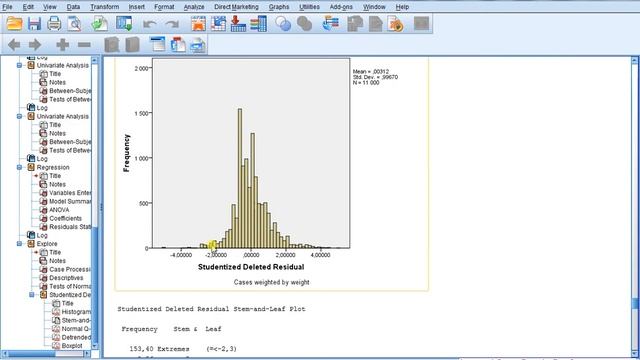Collapse the Explore node in the outline
The width and height of the screenshot is (640, 360).
coord(19,244)
